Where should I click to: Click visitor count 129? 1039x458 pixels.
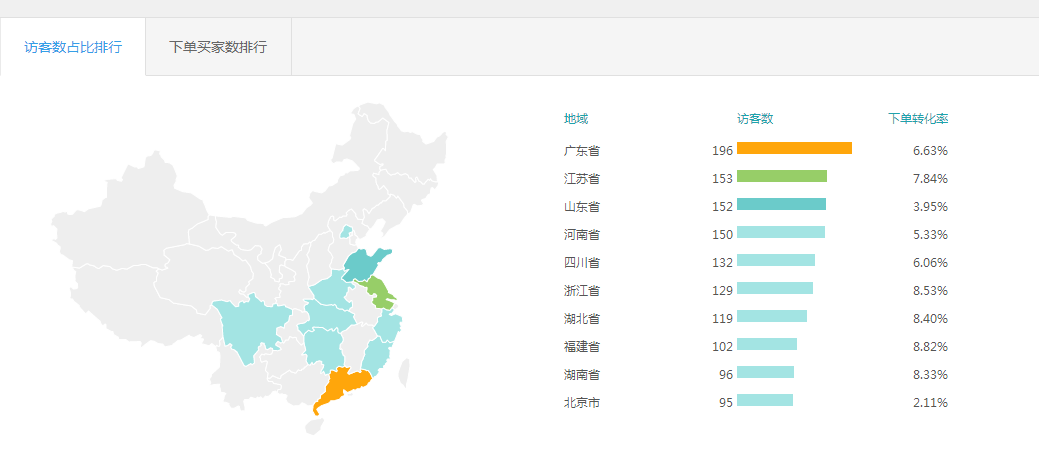click(x=723, y=290)
